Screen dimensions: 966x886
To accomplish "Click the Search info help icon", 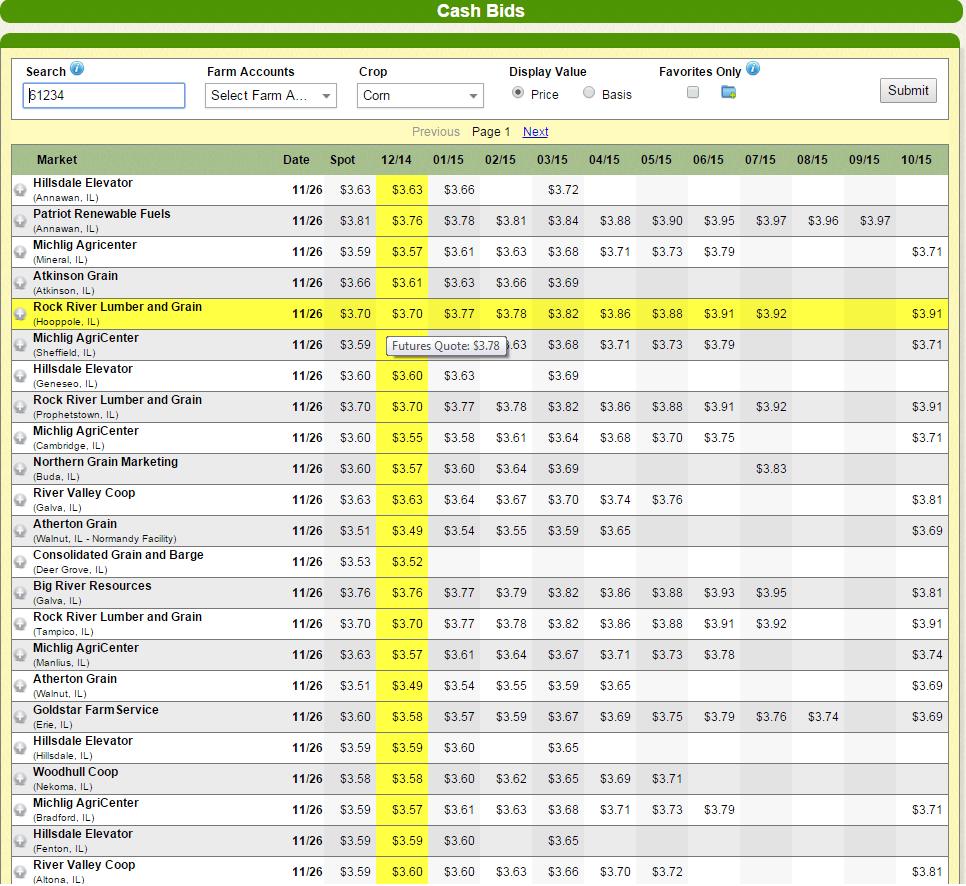I will [x=76, y=68].
